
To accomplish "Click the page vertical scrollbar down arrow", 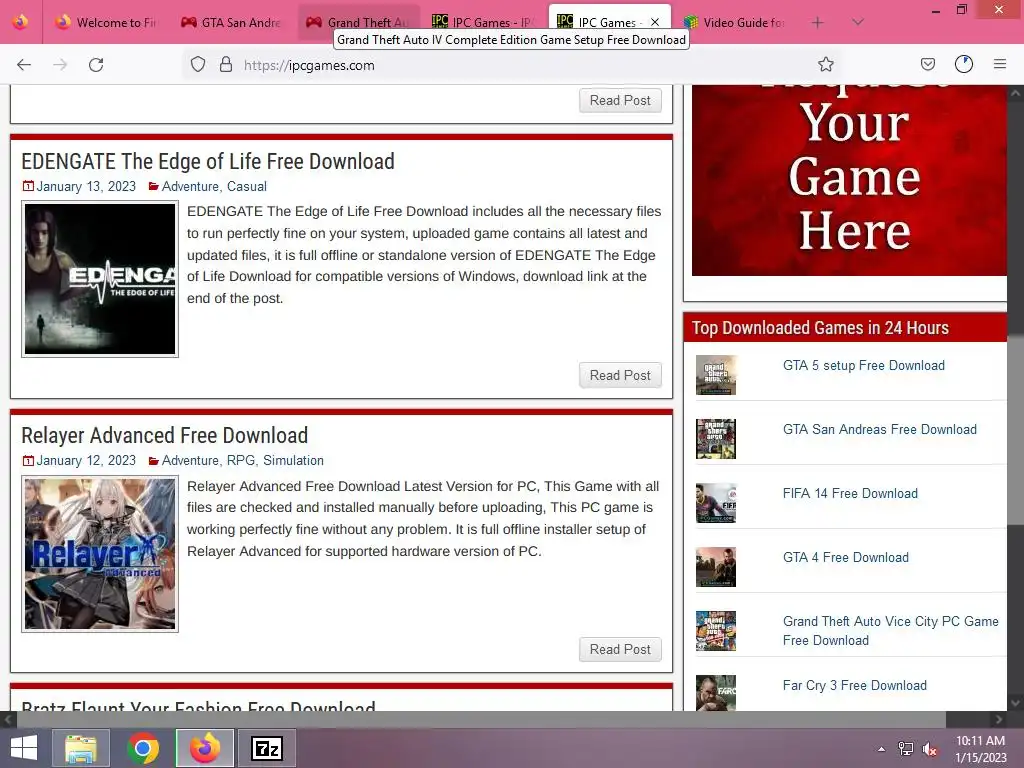I will (x=1016, y=703).
